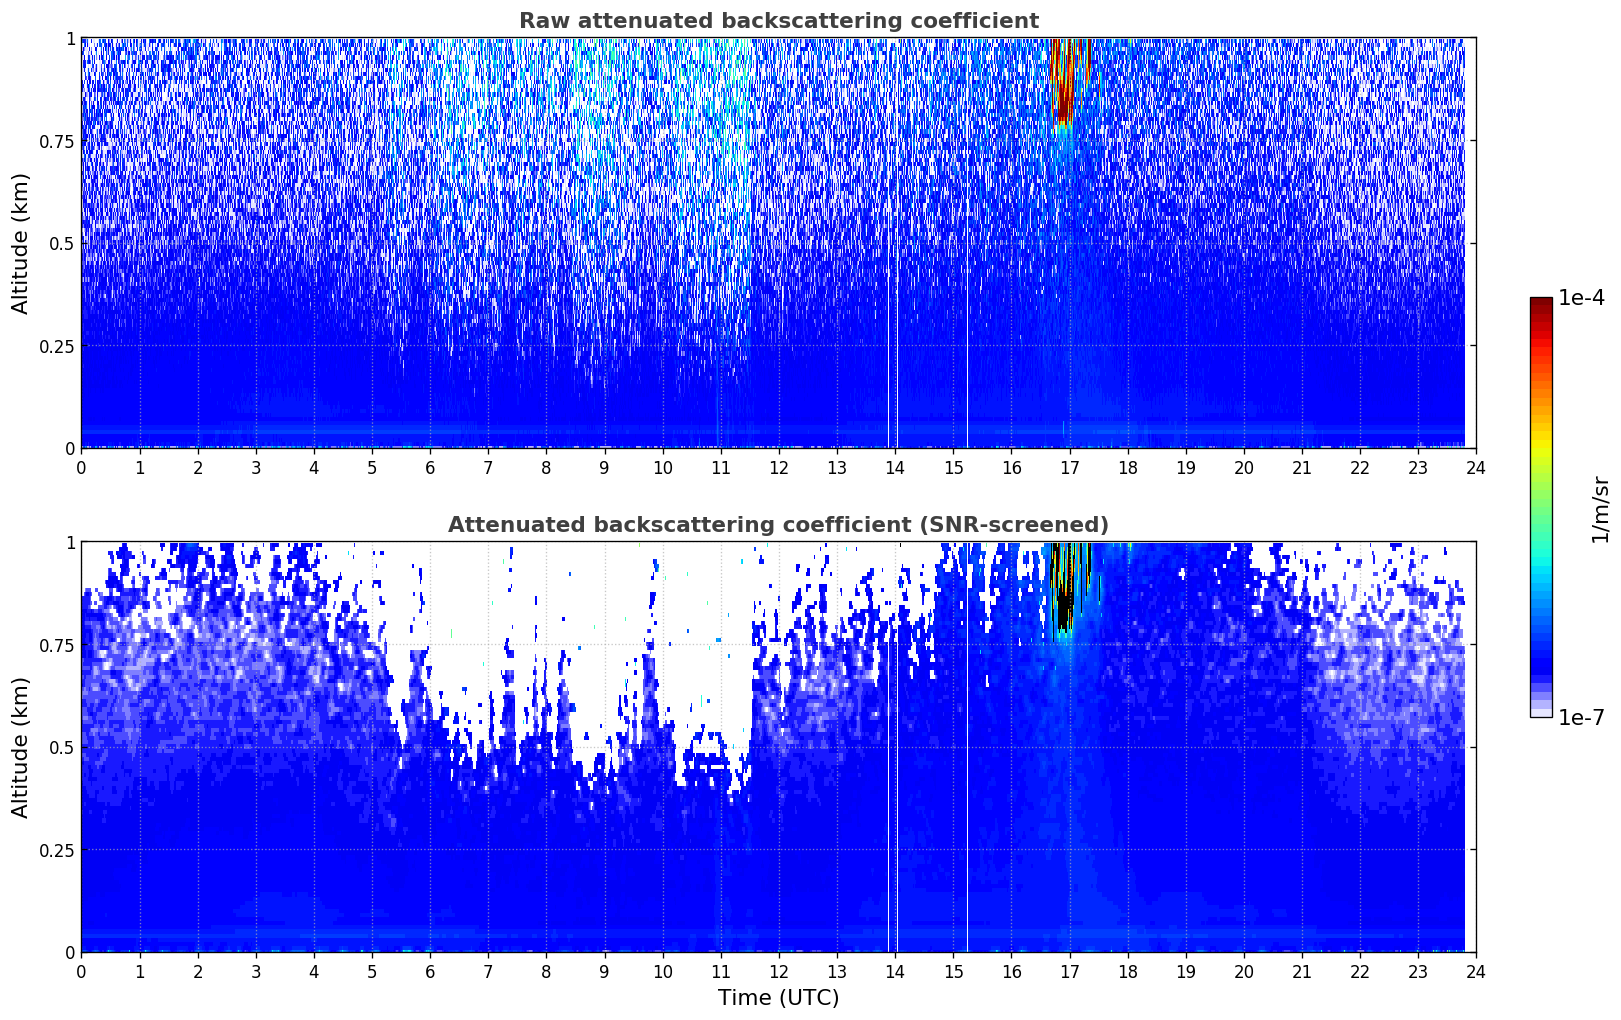Click the '1e-4' colorbar maximum label
The width and height of the screenshot is (1621, 1020).
[1581, 298]
